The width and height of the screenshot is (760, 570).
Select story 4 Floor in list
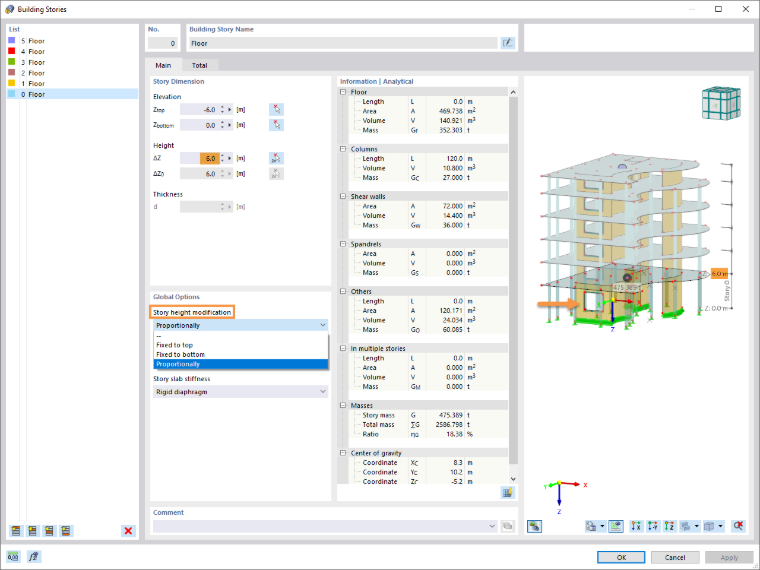tap(73, 51)
